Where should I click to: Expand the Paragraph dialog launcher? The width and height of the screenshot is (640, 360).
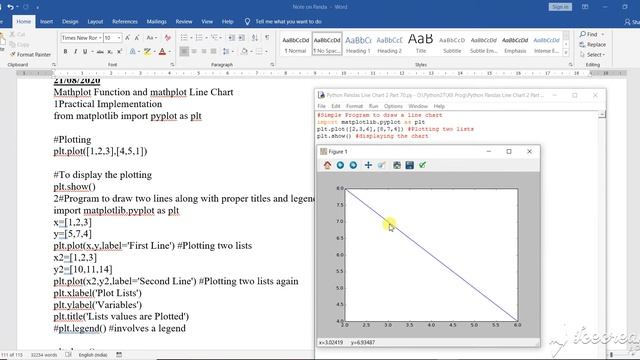(x=272, y=65)
